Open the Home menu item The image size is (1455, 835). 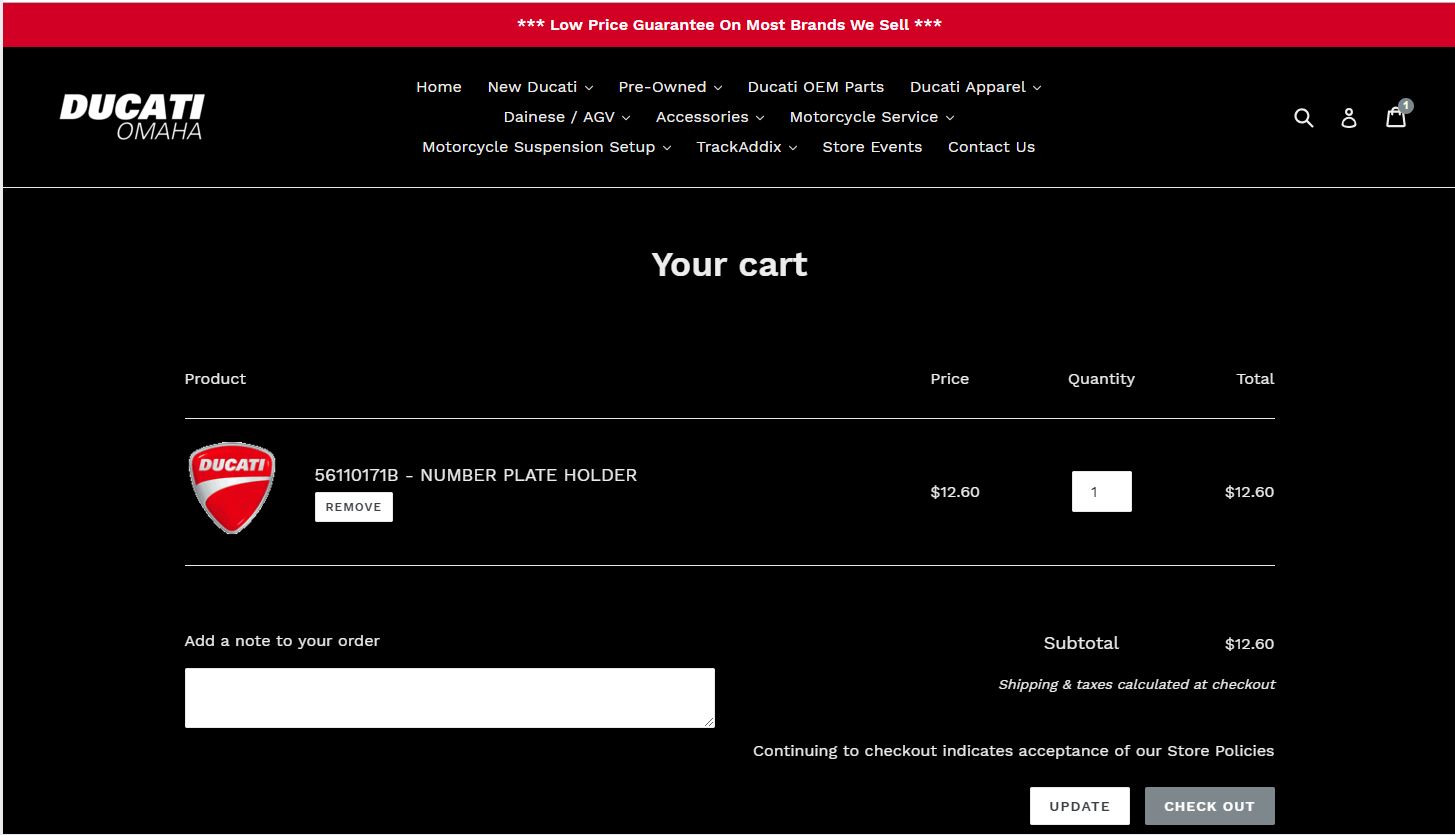pyautogui.click(x=439, y=87)
